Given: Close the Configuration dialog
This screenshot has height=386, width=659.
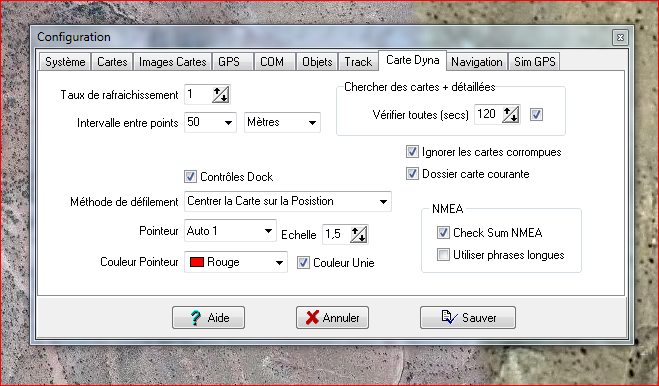Looking at the screenshot, I should (620, 37).
